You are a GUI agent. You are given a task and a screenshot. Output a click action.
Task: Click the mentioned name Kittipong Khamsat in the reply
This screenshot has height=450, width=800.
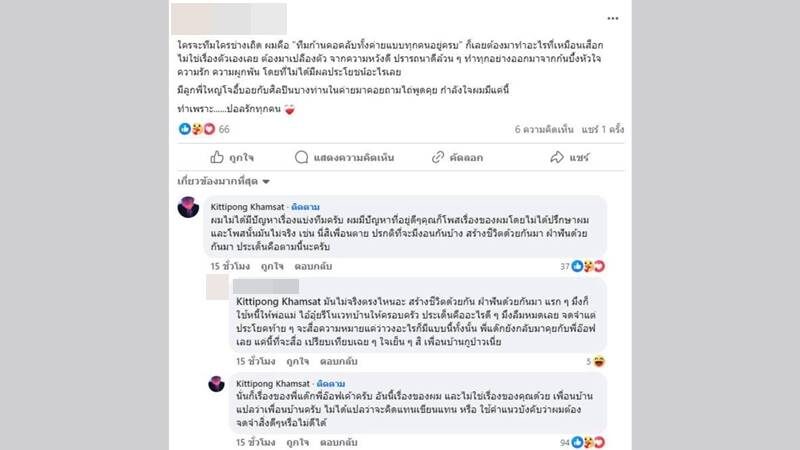click(279, 302)
